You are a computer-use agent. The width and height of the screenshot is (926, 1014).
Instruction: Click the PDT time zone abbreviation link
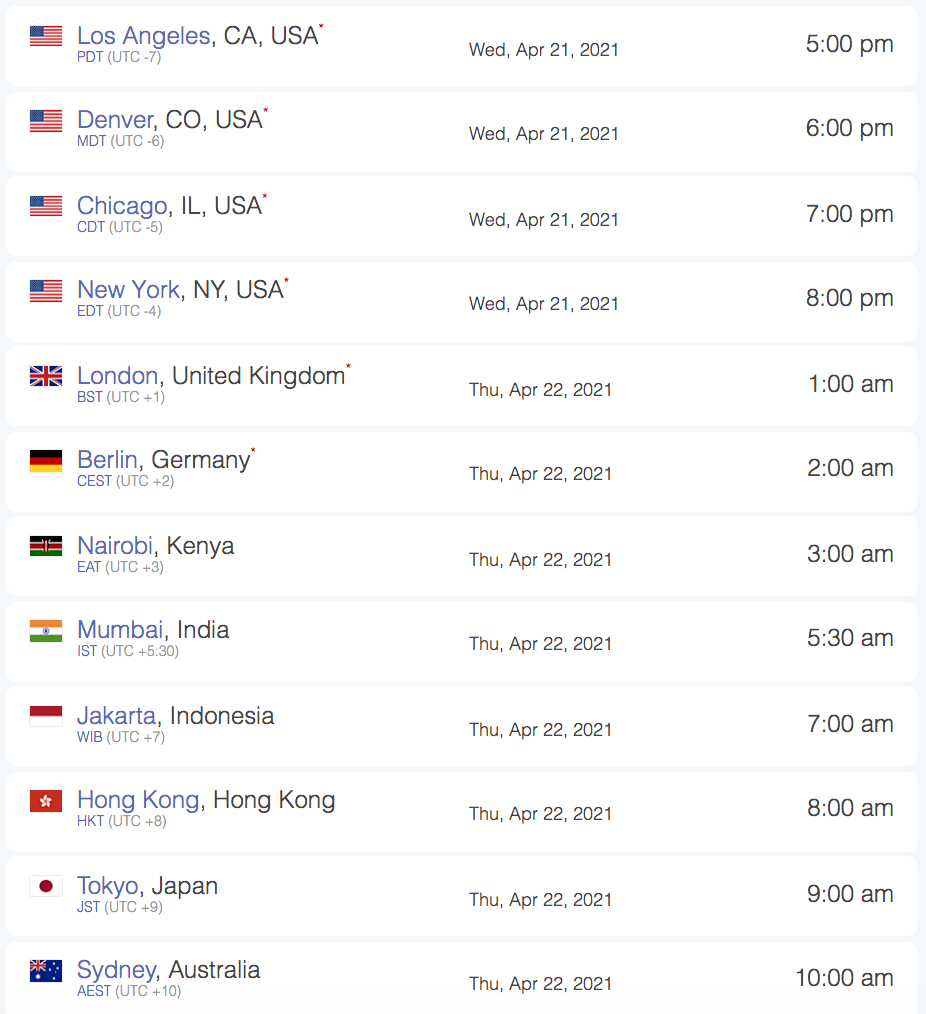90,57
